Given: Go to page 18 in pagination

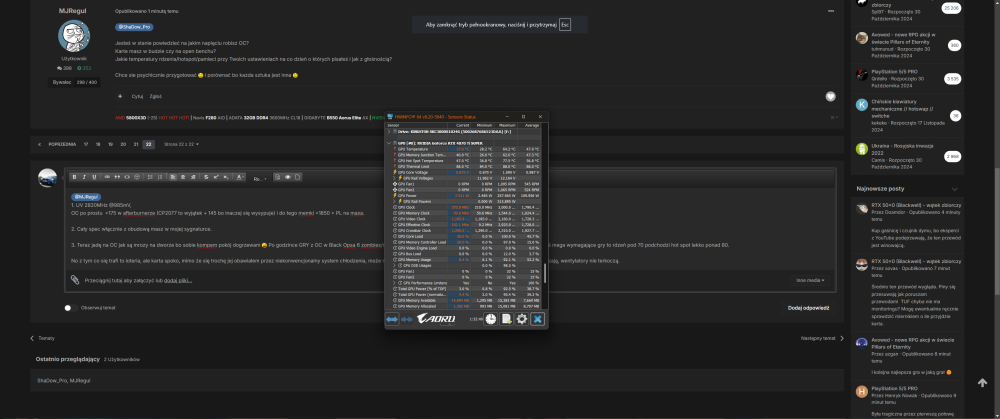Looking at the screenshot, I should coord(98,145).
